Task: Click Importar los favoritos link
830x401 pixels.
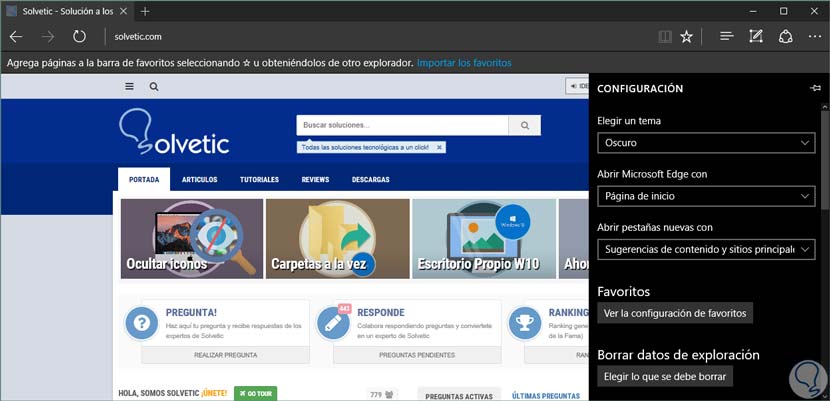Action: coord(464,63)
